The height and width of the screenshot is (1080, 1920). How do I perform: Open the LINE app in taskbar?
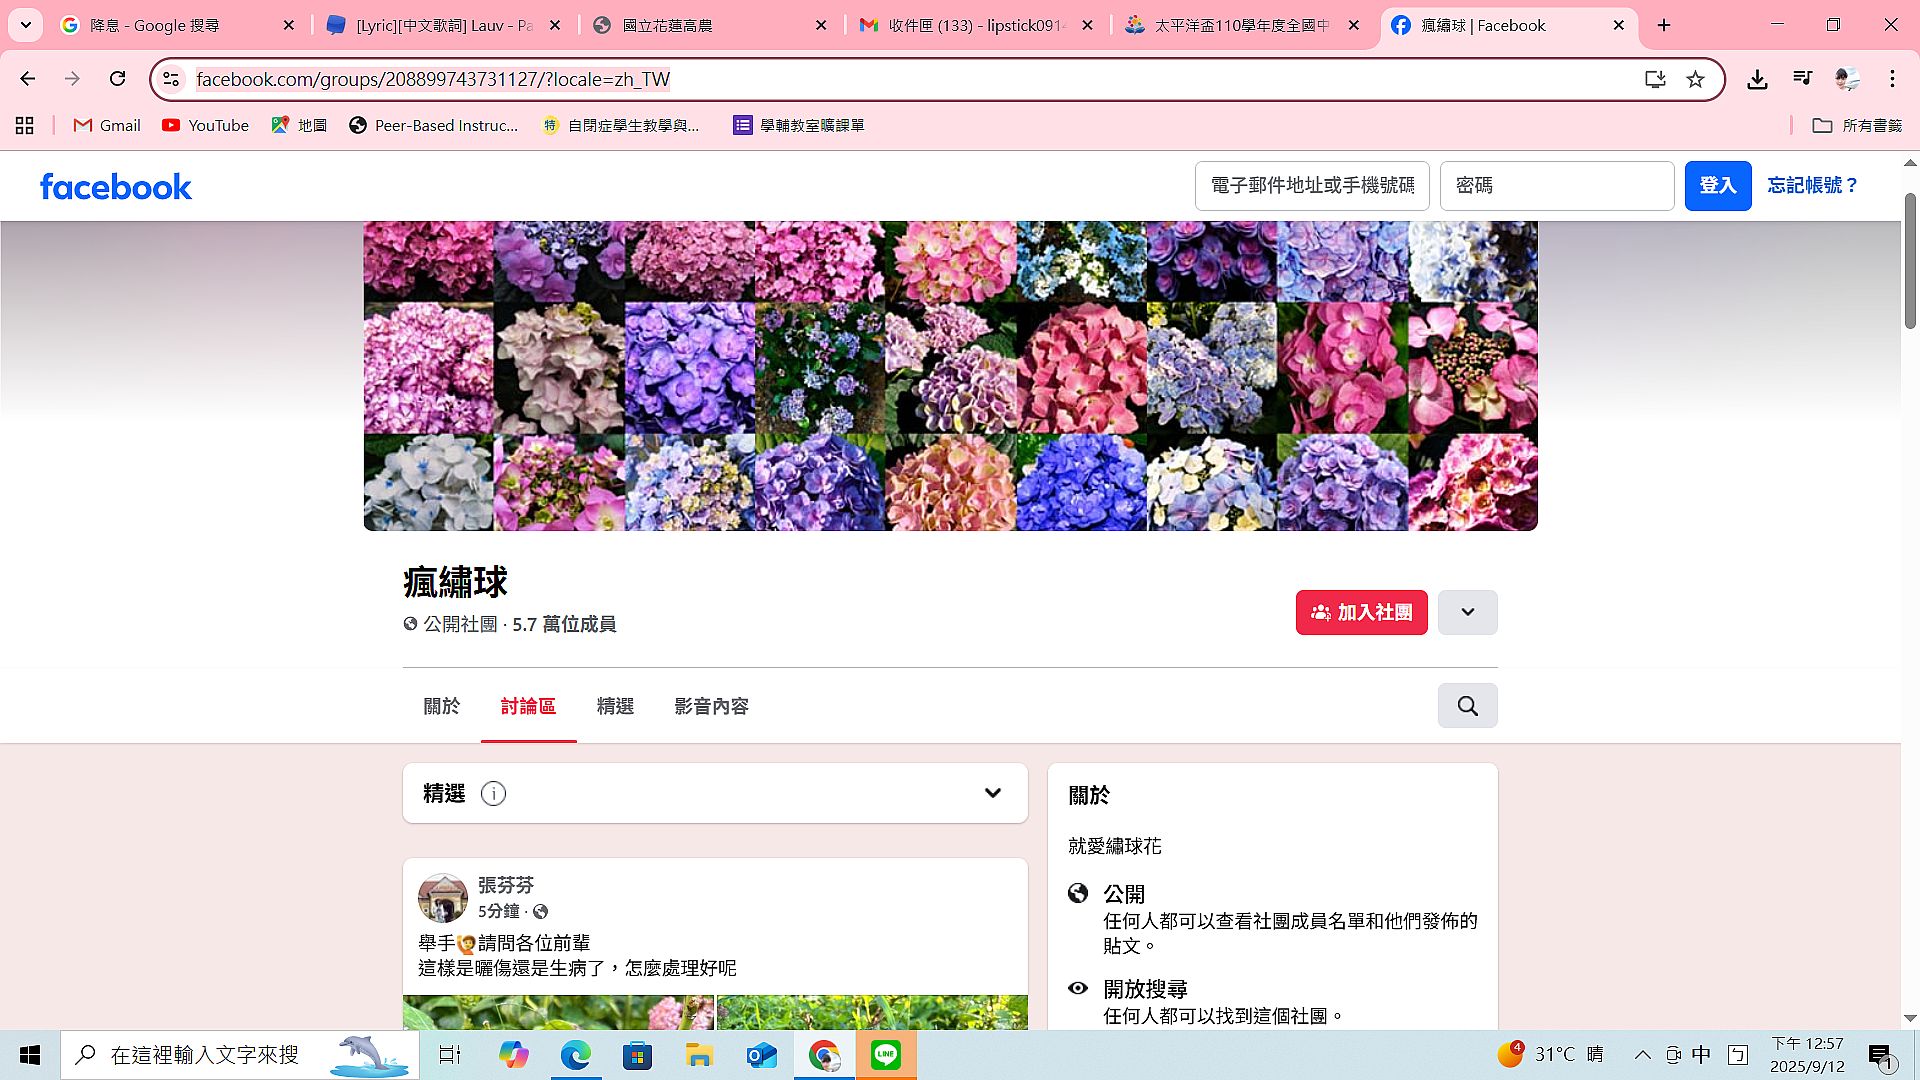pyautogui.click(x=885, y=1055)
